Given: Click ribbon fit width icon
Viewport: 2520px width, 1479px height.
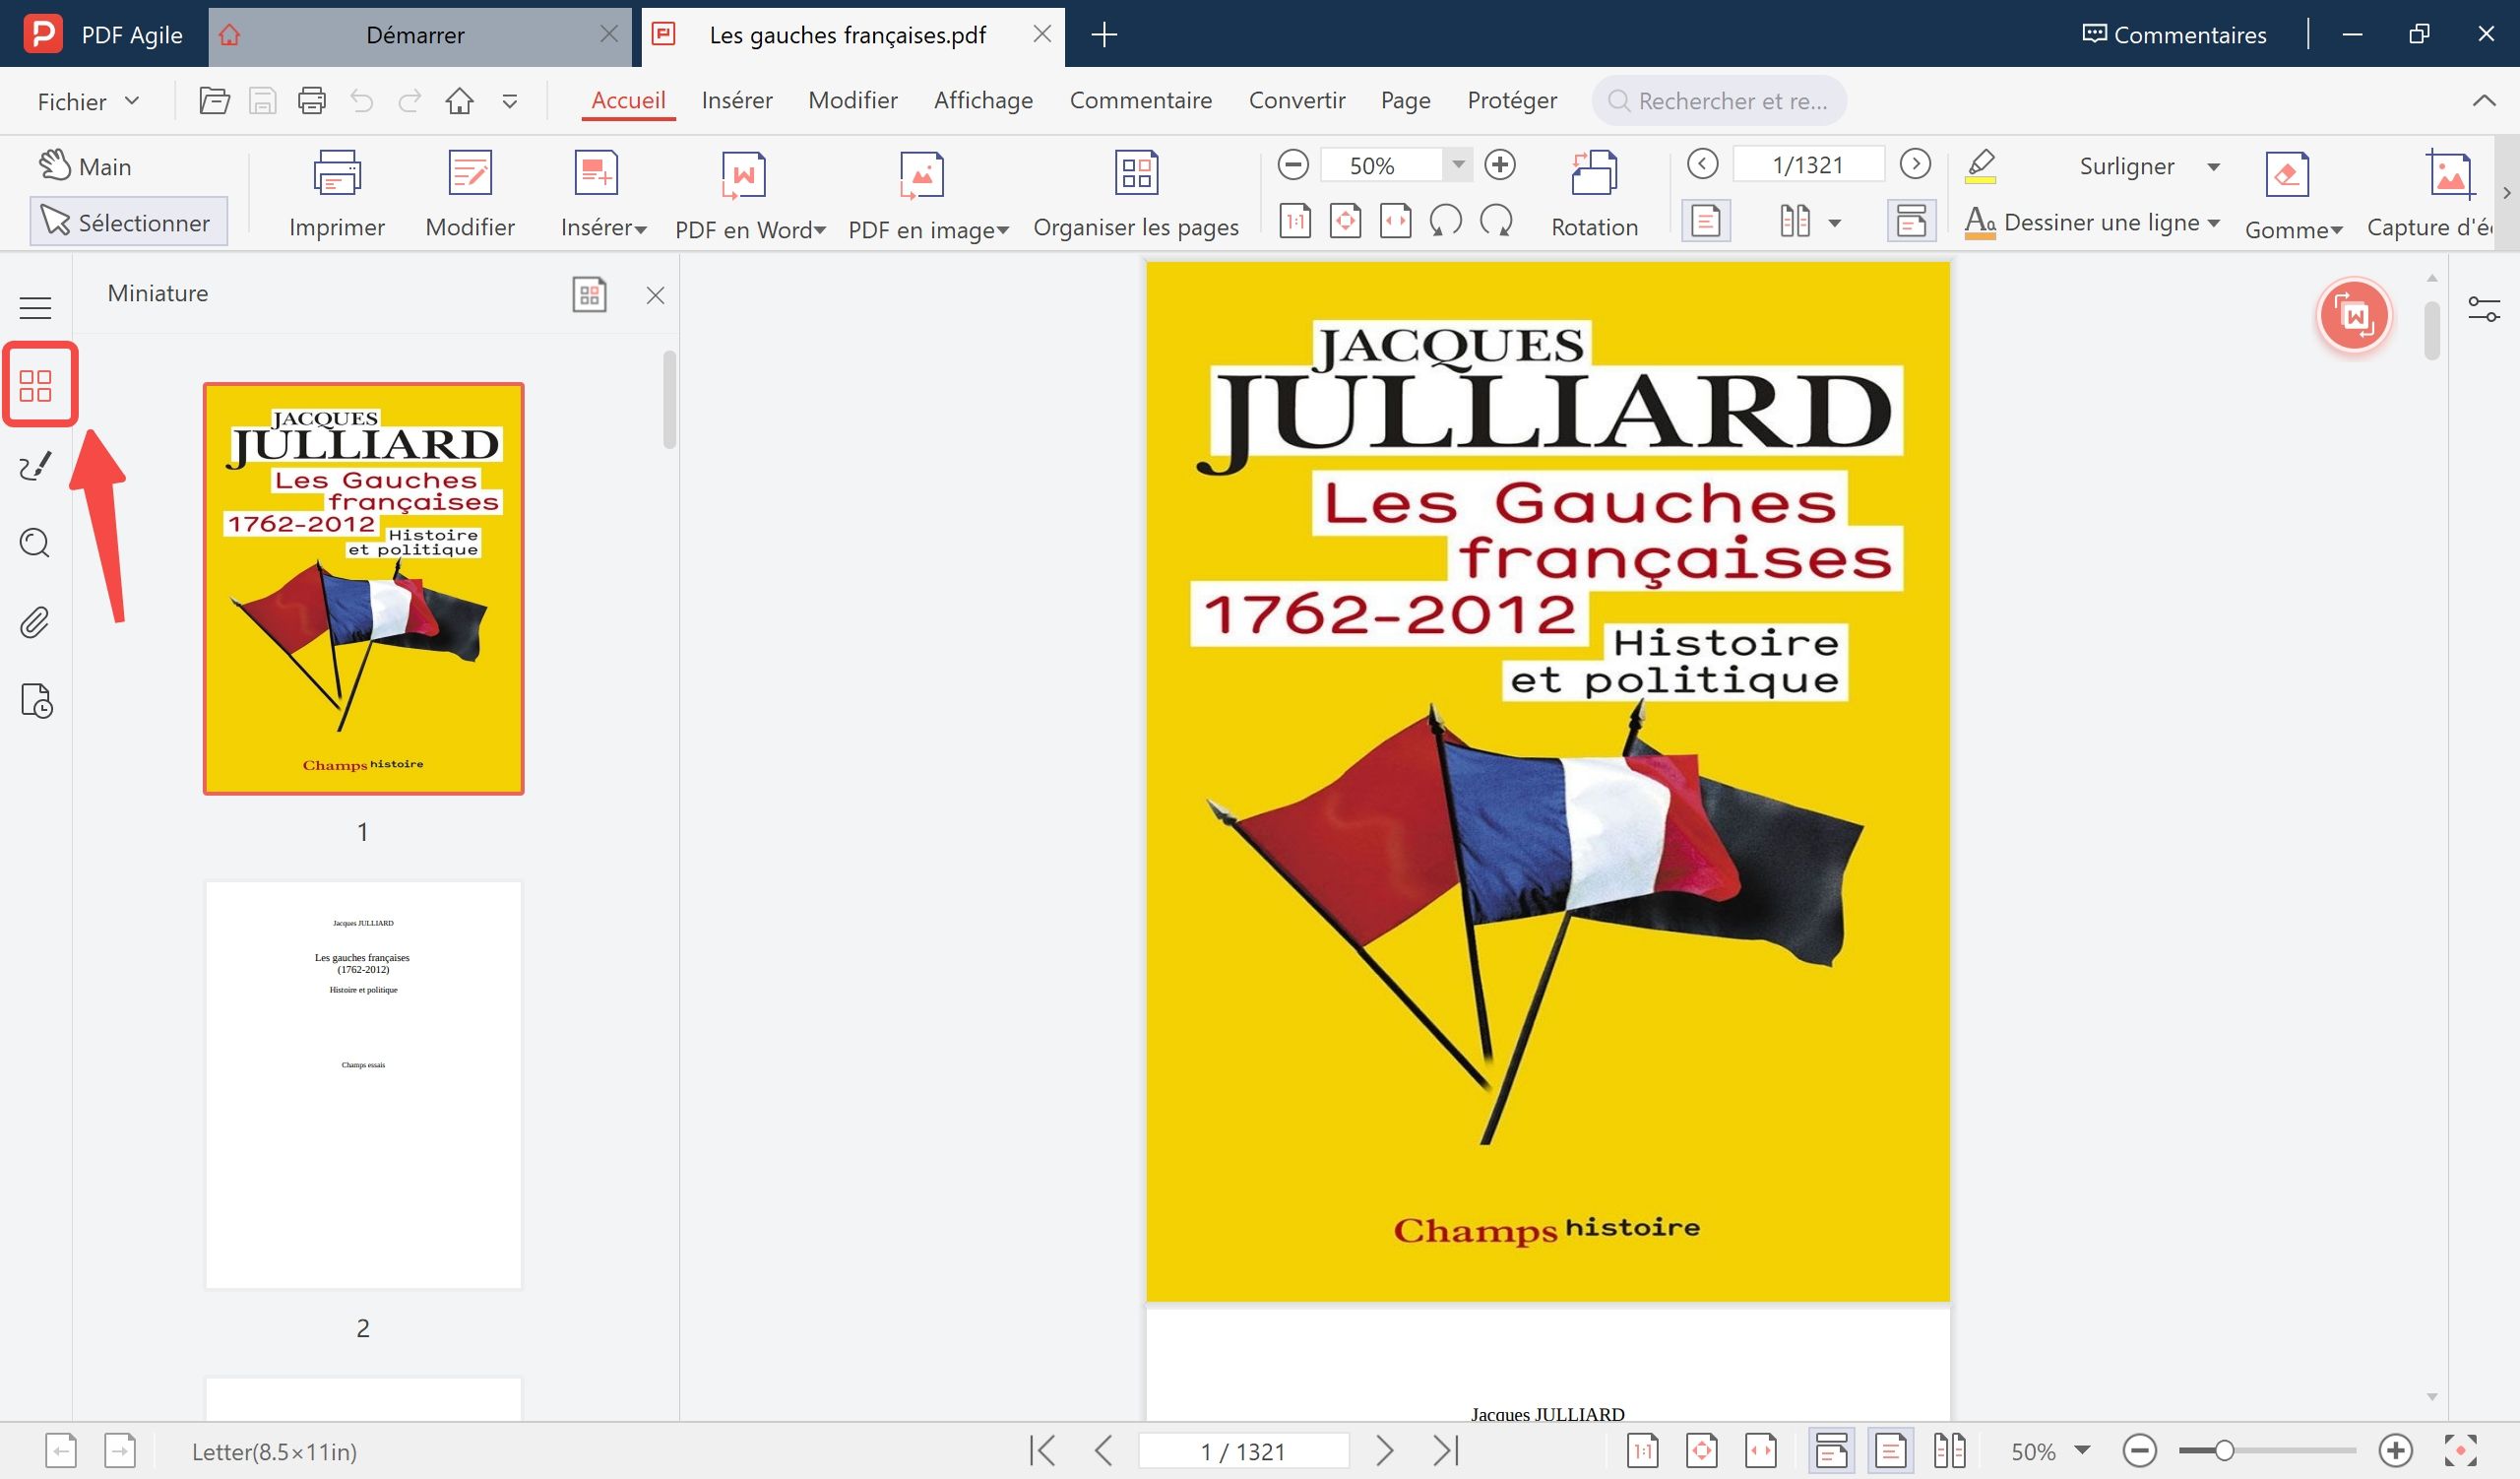Looking at the screenshot, I should (1395, 221).
